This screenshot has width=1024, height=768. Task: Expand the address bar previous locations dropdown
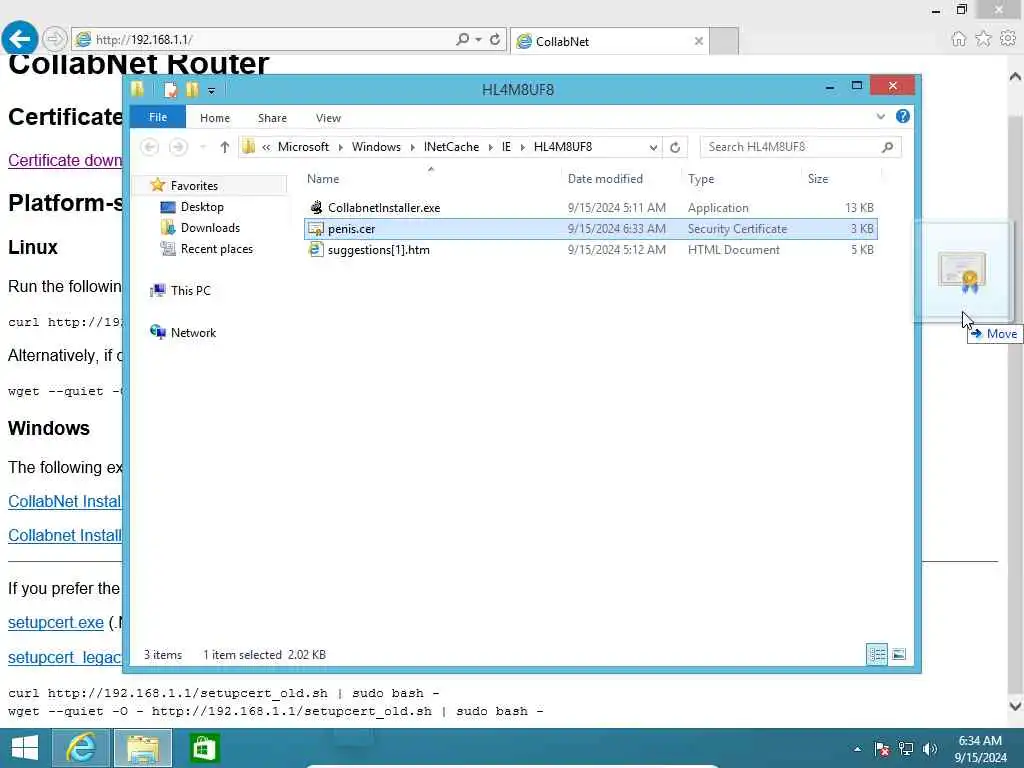(x=653, y=148)
